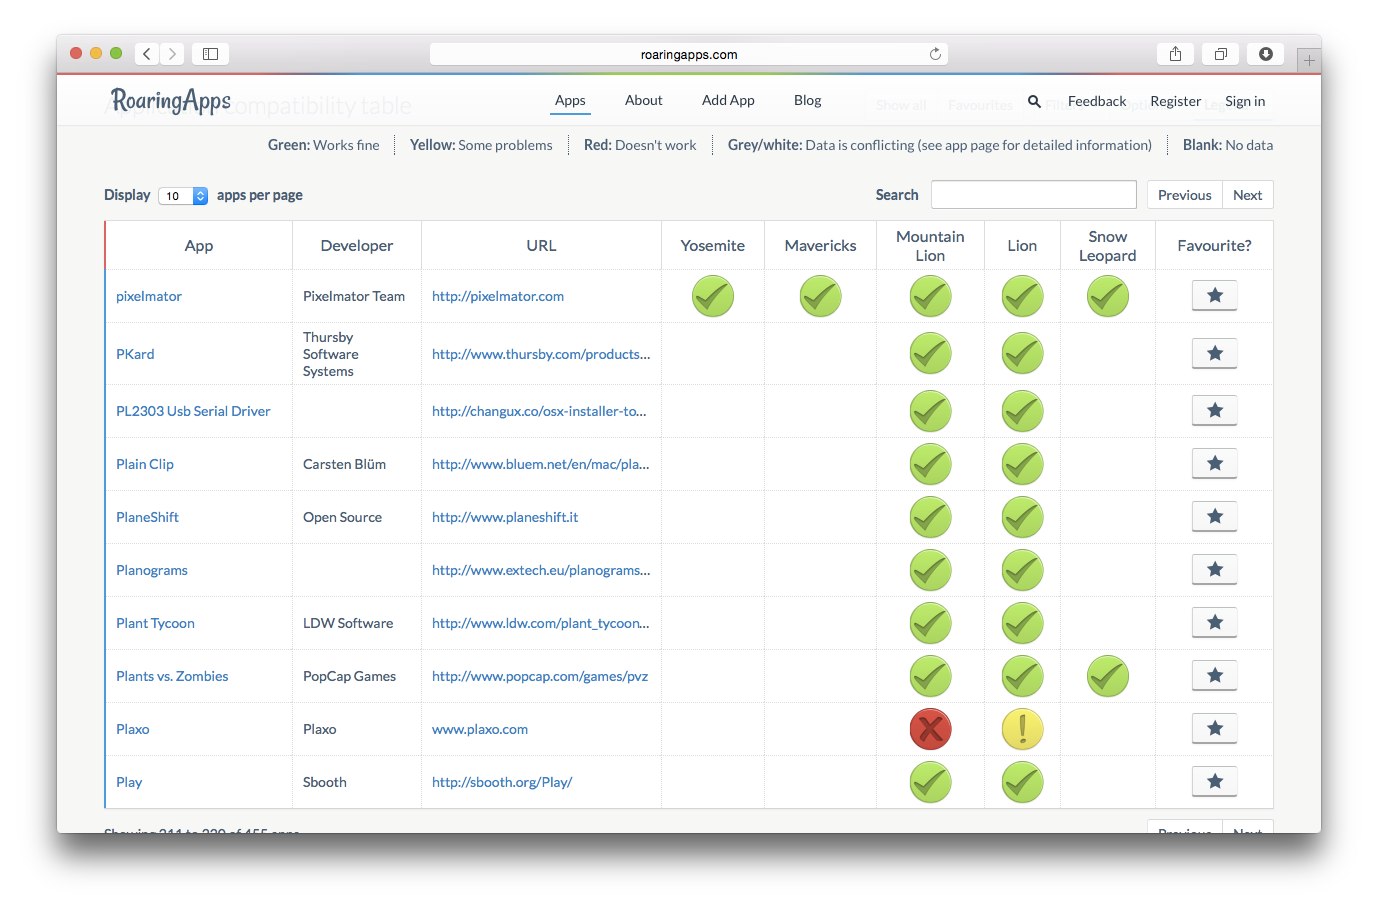The height and width of the screenshot is (912, 1378).
Task: Mark Plaxo as favourite
Action: tap(1215, 729)
